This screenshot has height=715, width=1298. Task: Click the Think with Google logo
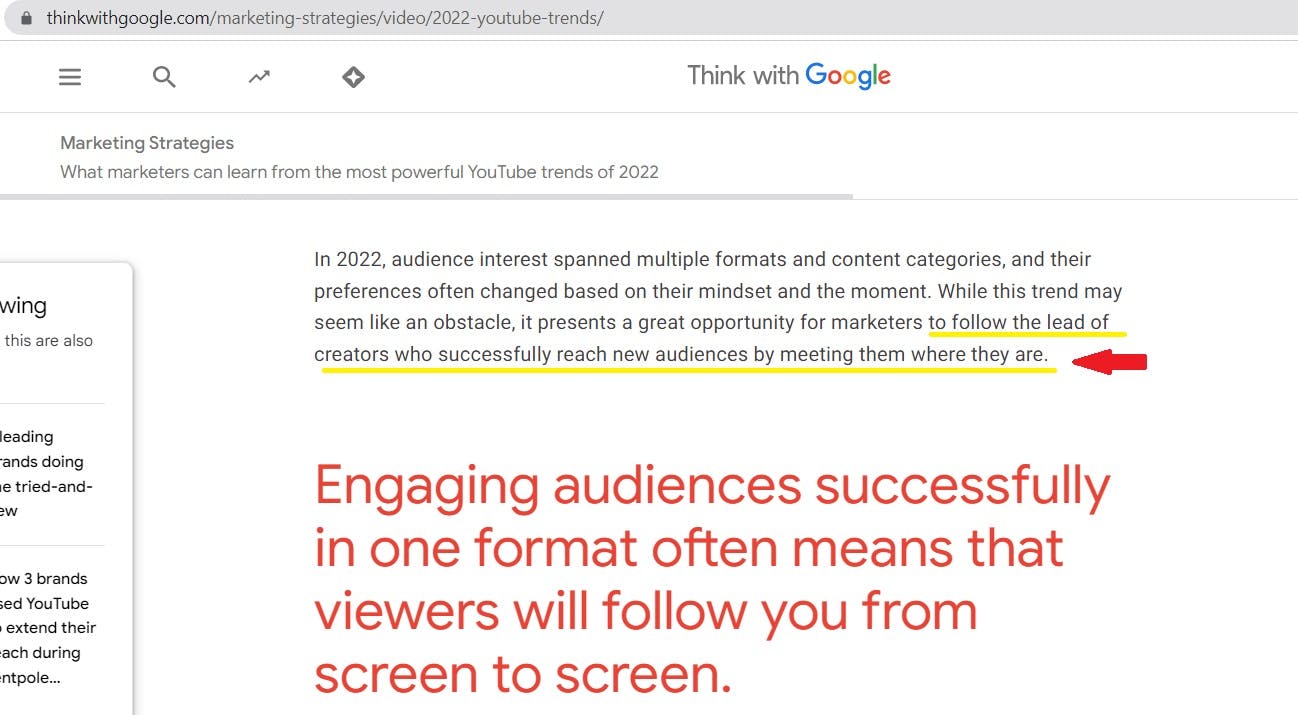(789, 75)
